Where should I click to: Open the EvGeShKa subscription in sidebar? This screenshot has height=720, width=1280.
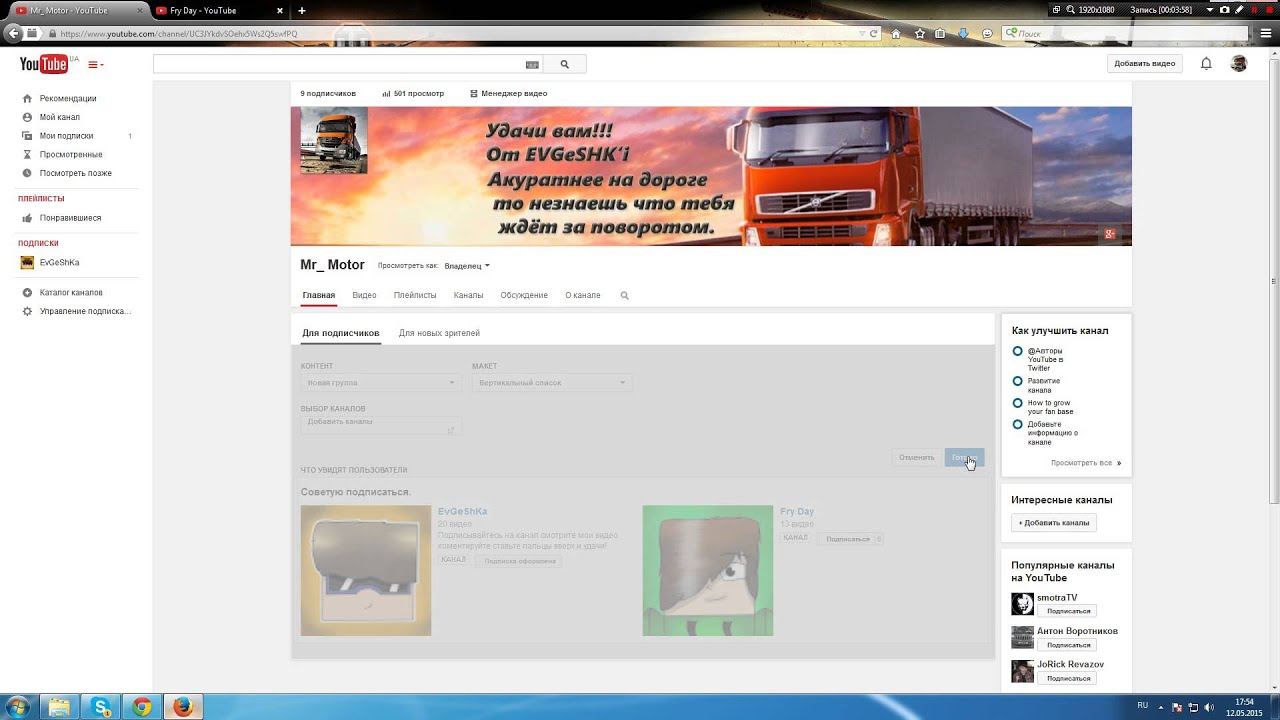(59, 262)
